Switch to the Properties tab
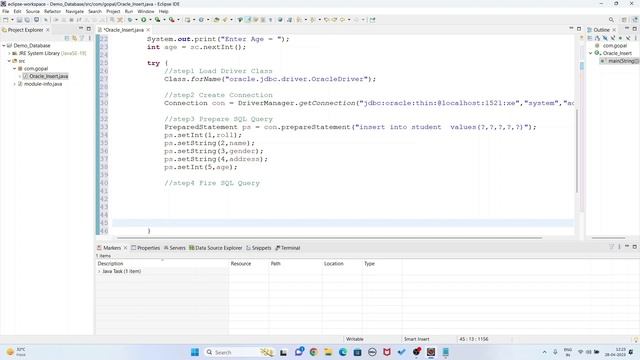The width and height of the screenshot is (640, 360). (145, 248)
